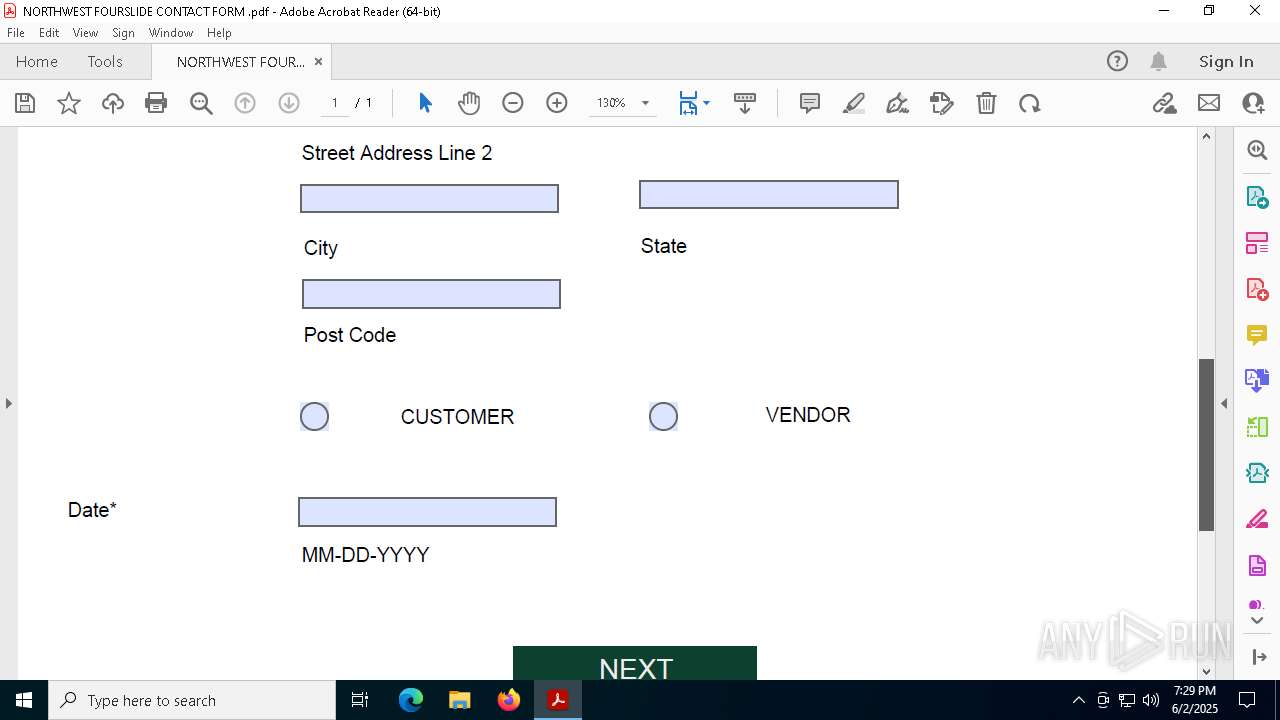Open the Sign menu
Viewport: 1280px width, 720px height.
(x=123, y=33)
